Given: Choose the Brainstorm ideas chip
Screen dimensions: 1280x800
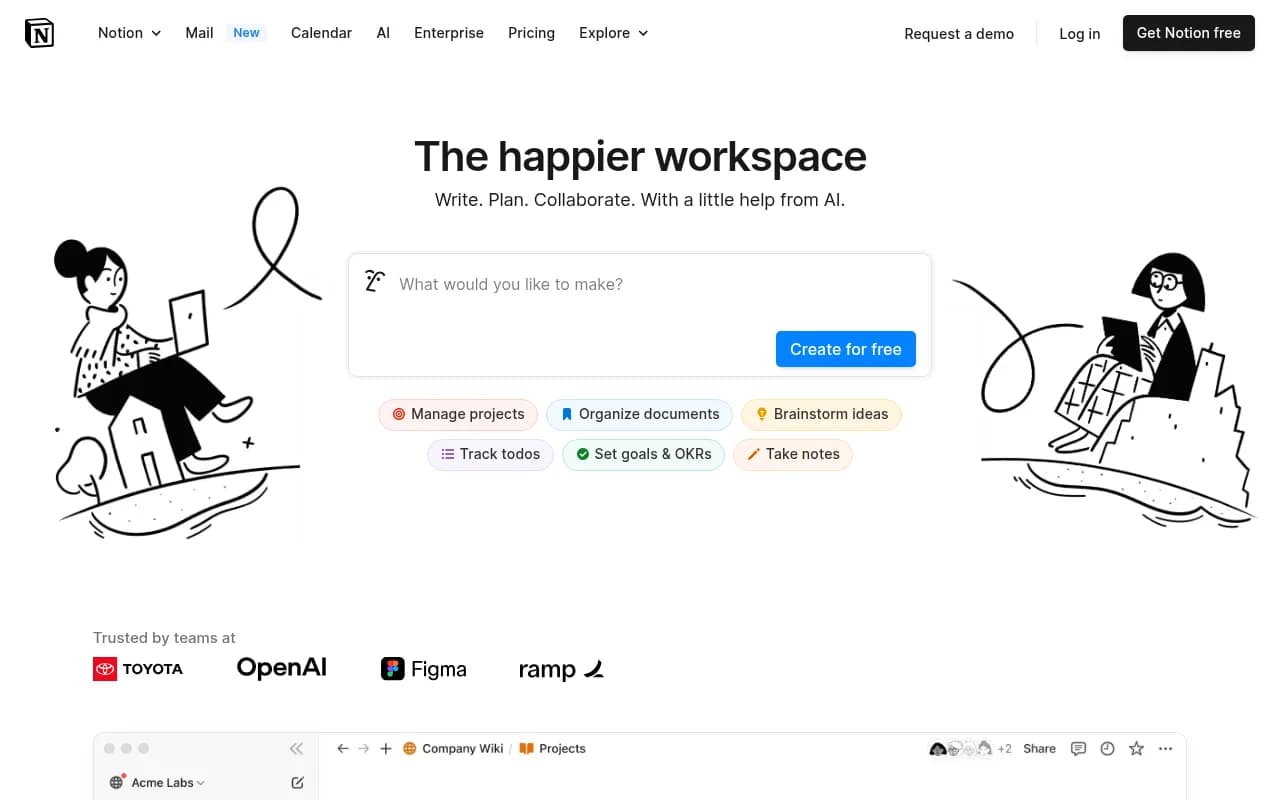Looking at the screenshot, I should 821,414.
